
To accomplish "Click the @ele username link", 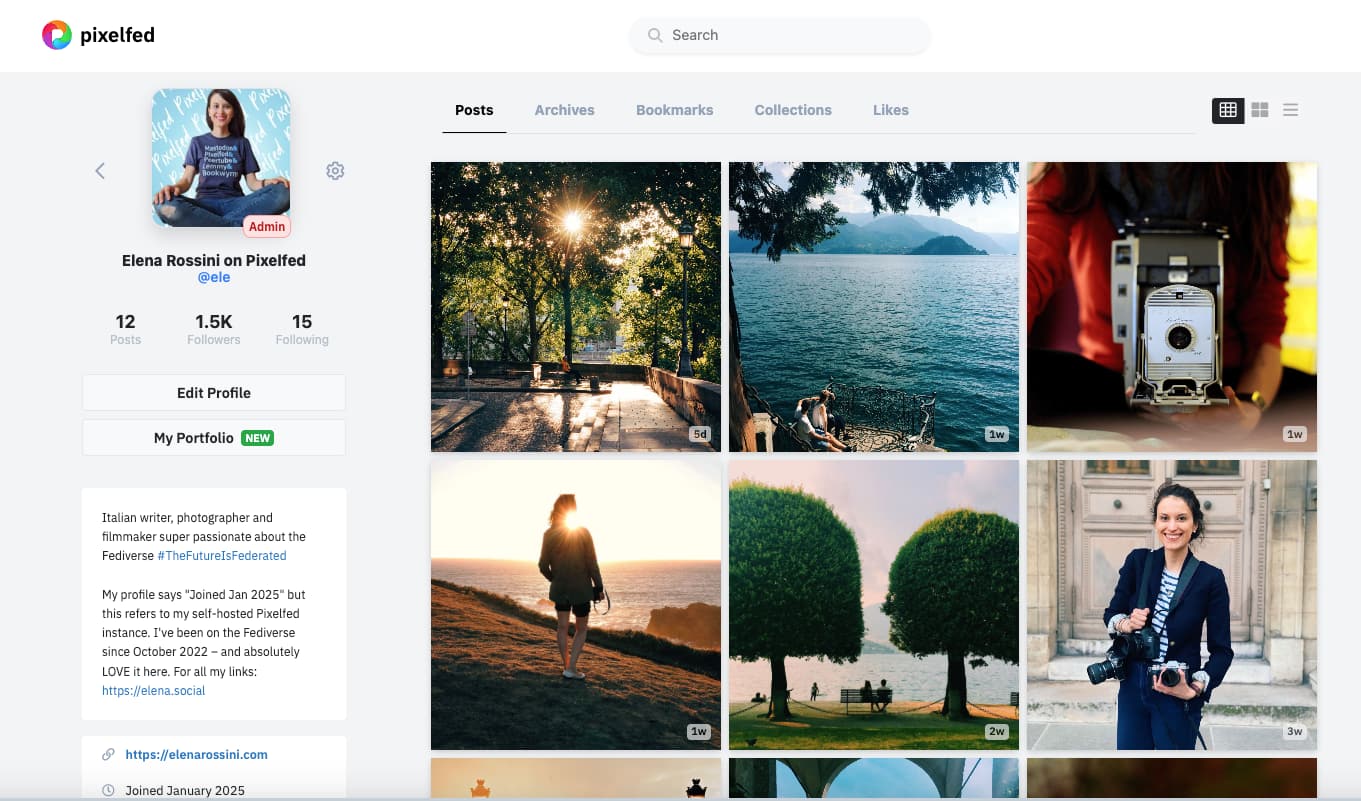I will tap(213, 277).
